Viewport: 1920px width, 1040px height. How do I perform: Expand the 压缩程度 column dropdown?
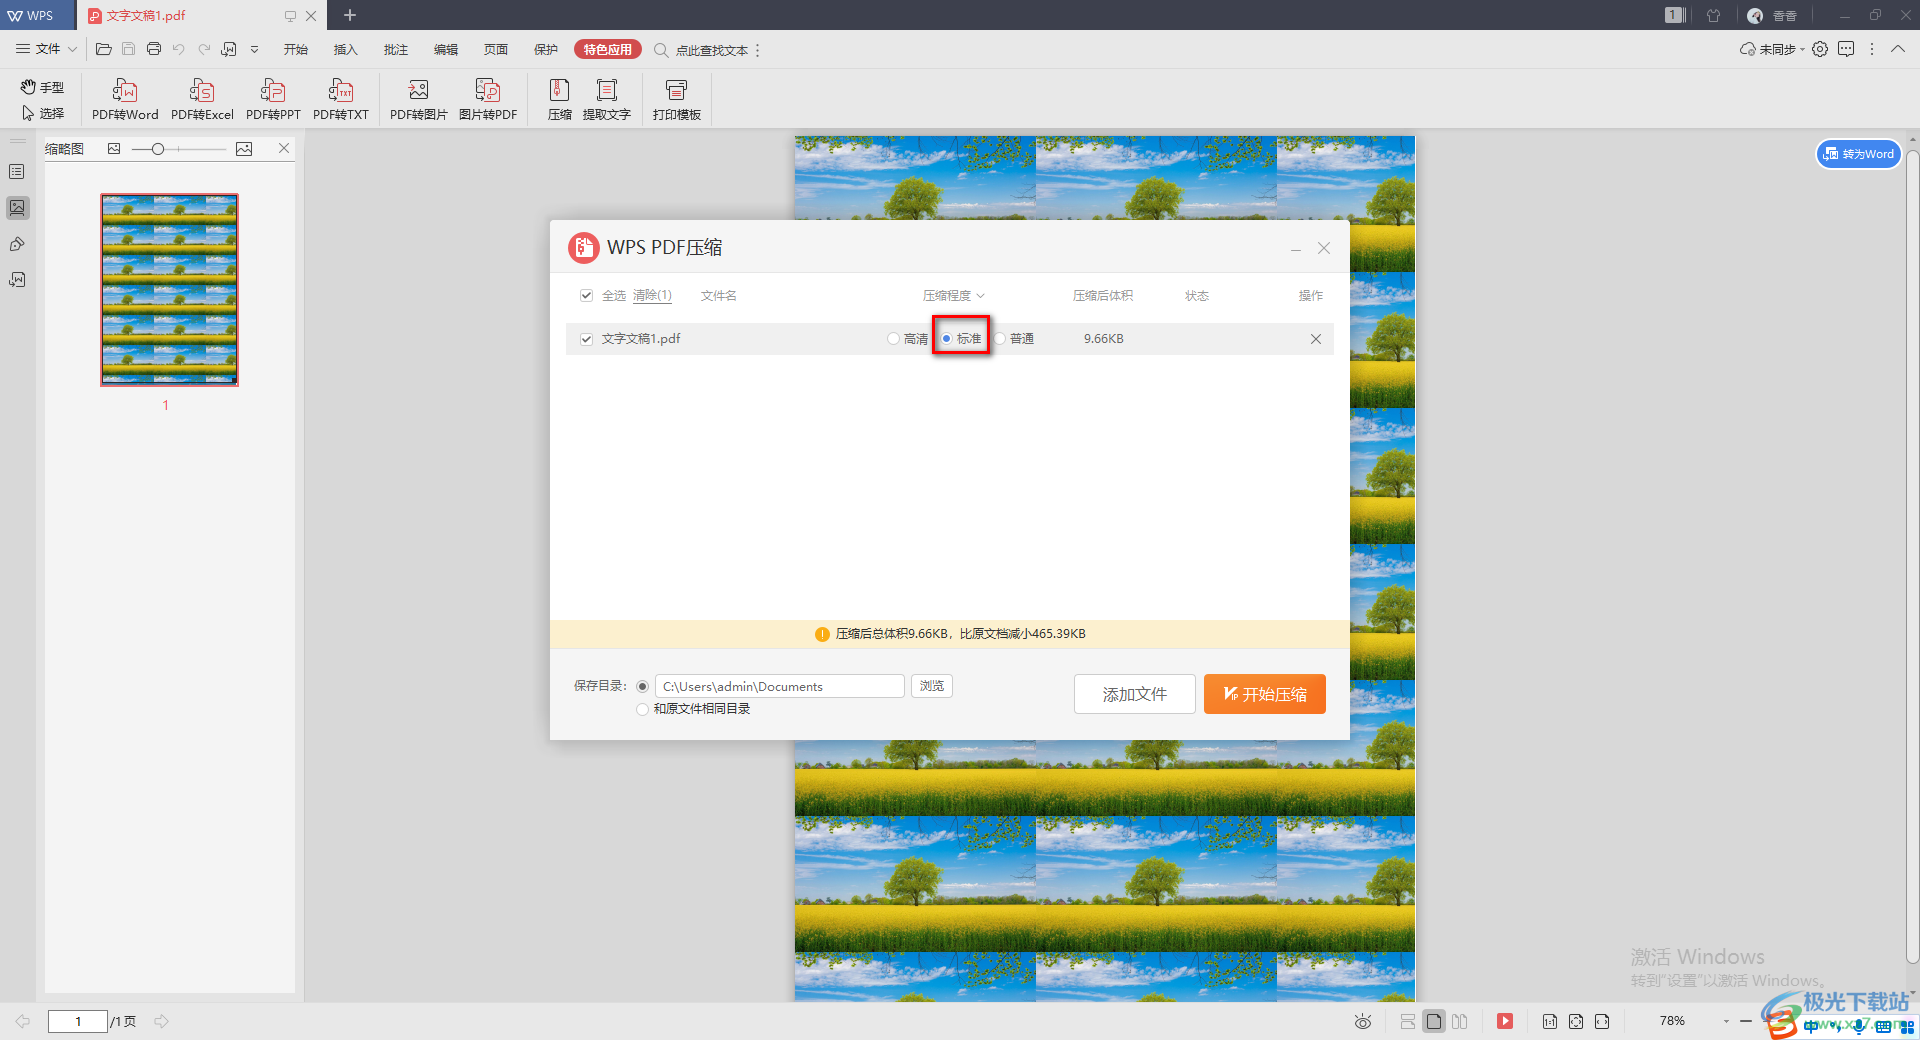tap(954, 296)
